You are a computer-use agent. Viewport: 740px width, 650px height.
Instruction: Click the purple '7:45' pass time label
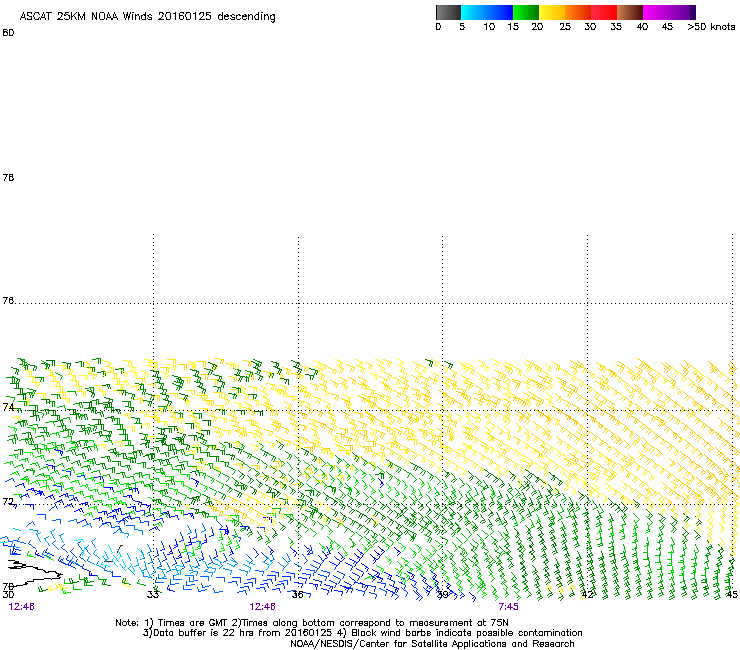click(x=508, y=607)
